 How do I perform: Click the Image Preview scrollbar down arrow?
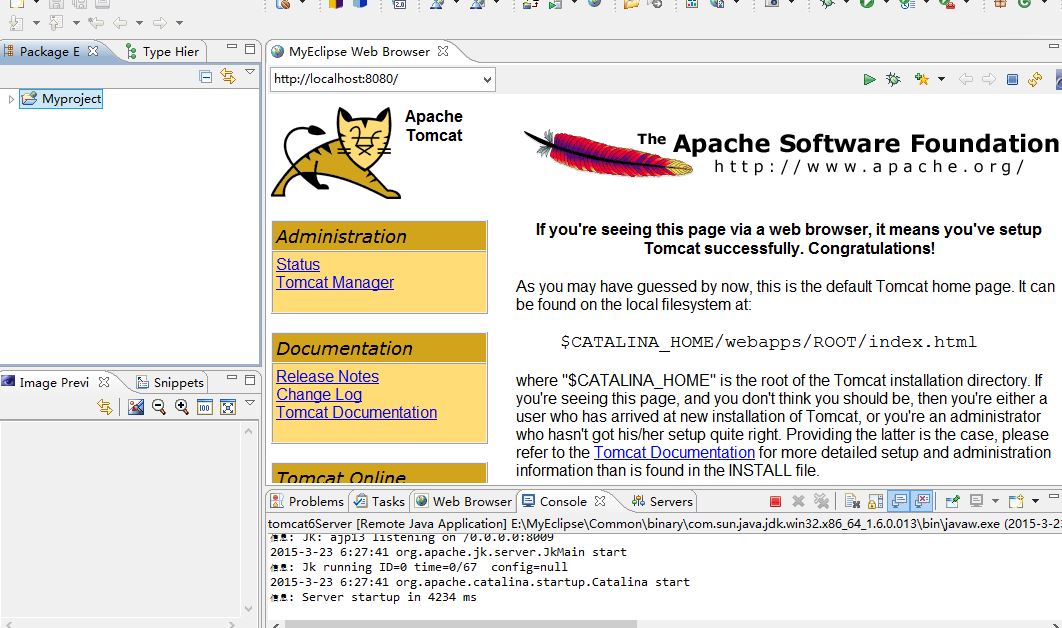click(249, 608)
